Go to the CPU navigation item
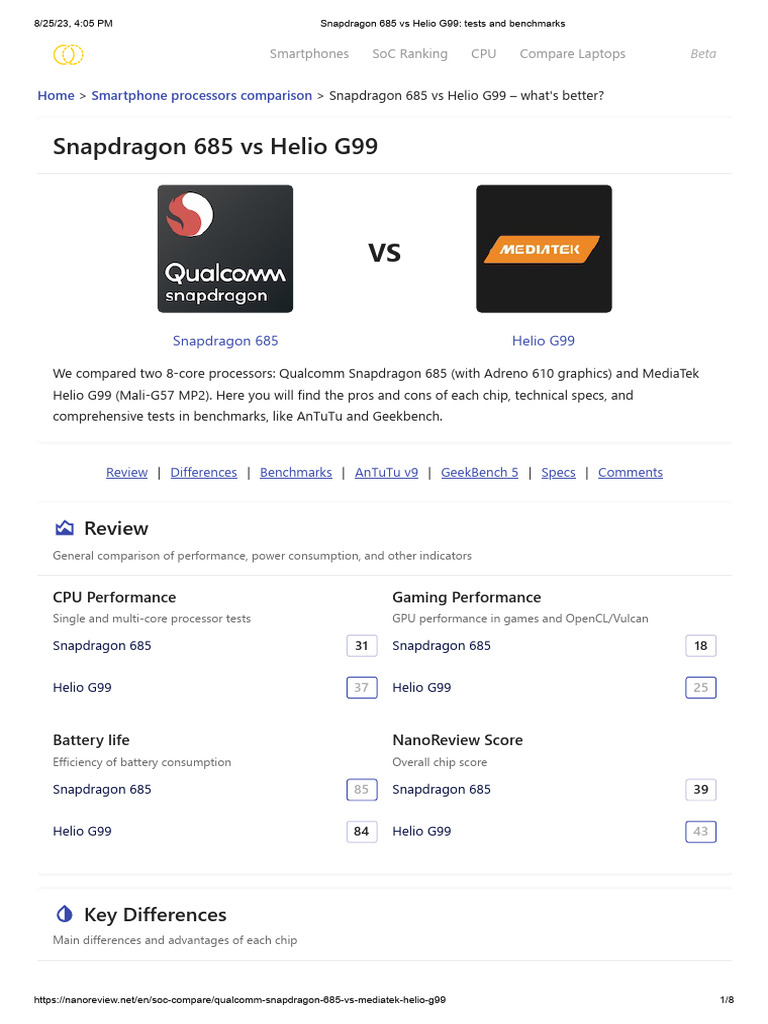Image resolution: width=768 pixels, height=1024 pixels. point(483,54)
